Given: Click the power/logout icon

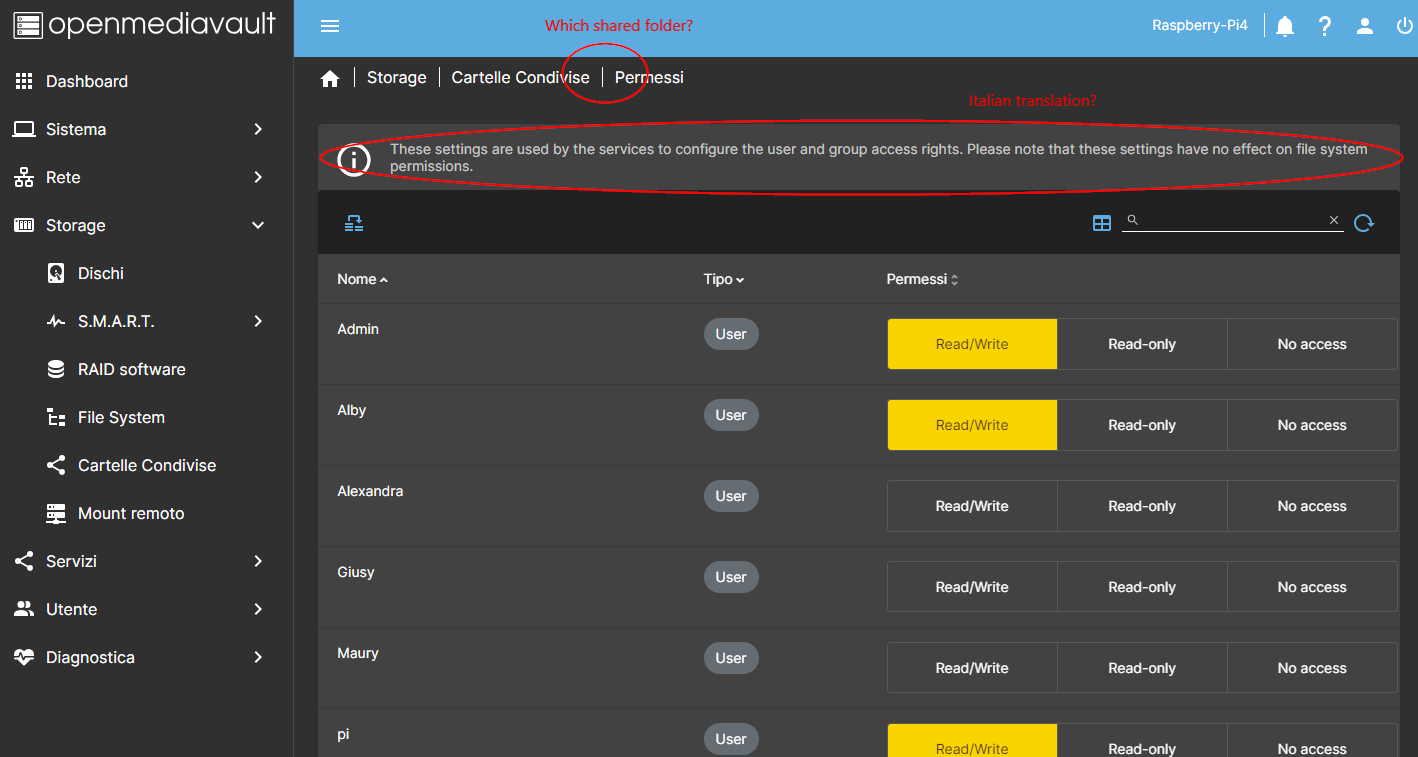Looking at the screenshot, I should coord(1403,25).
